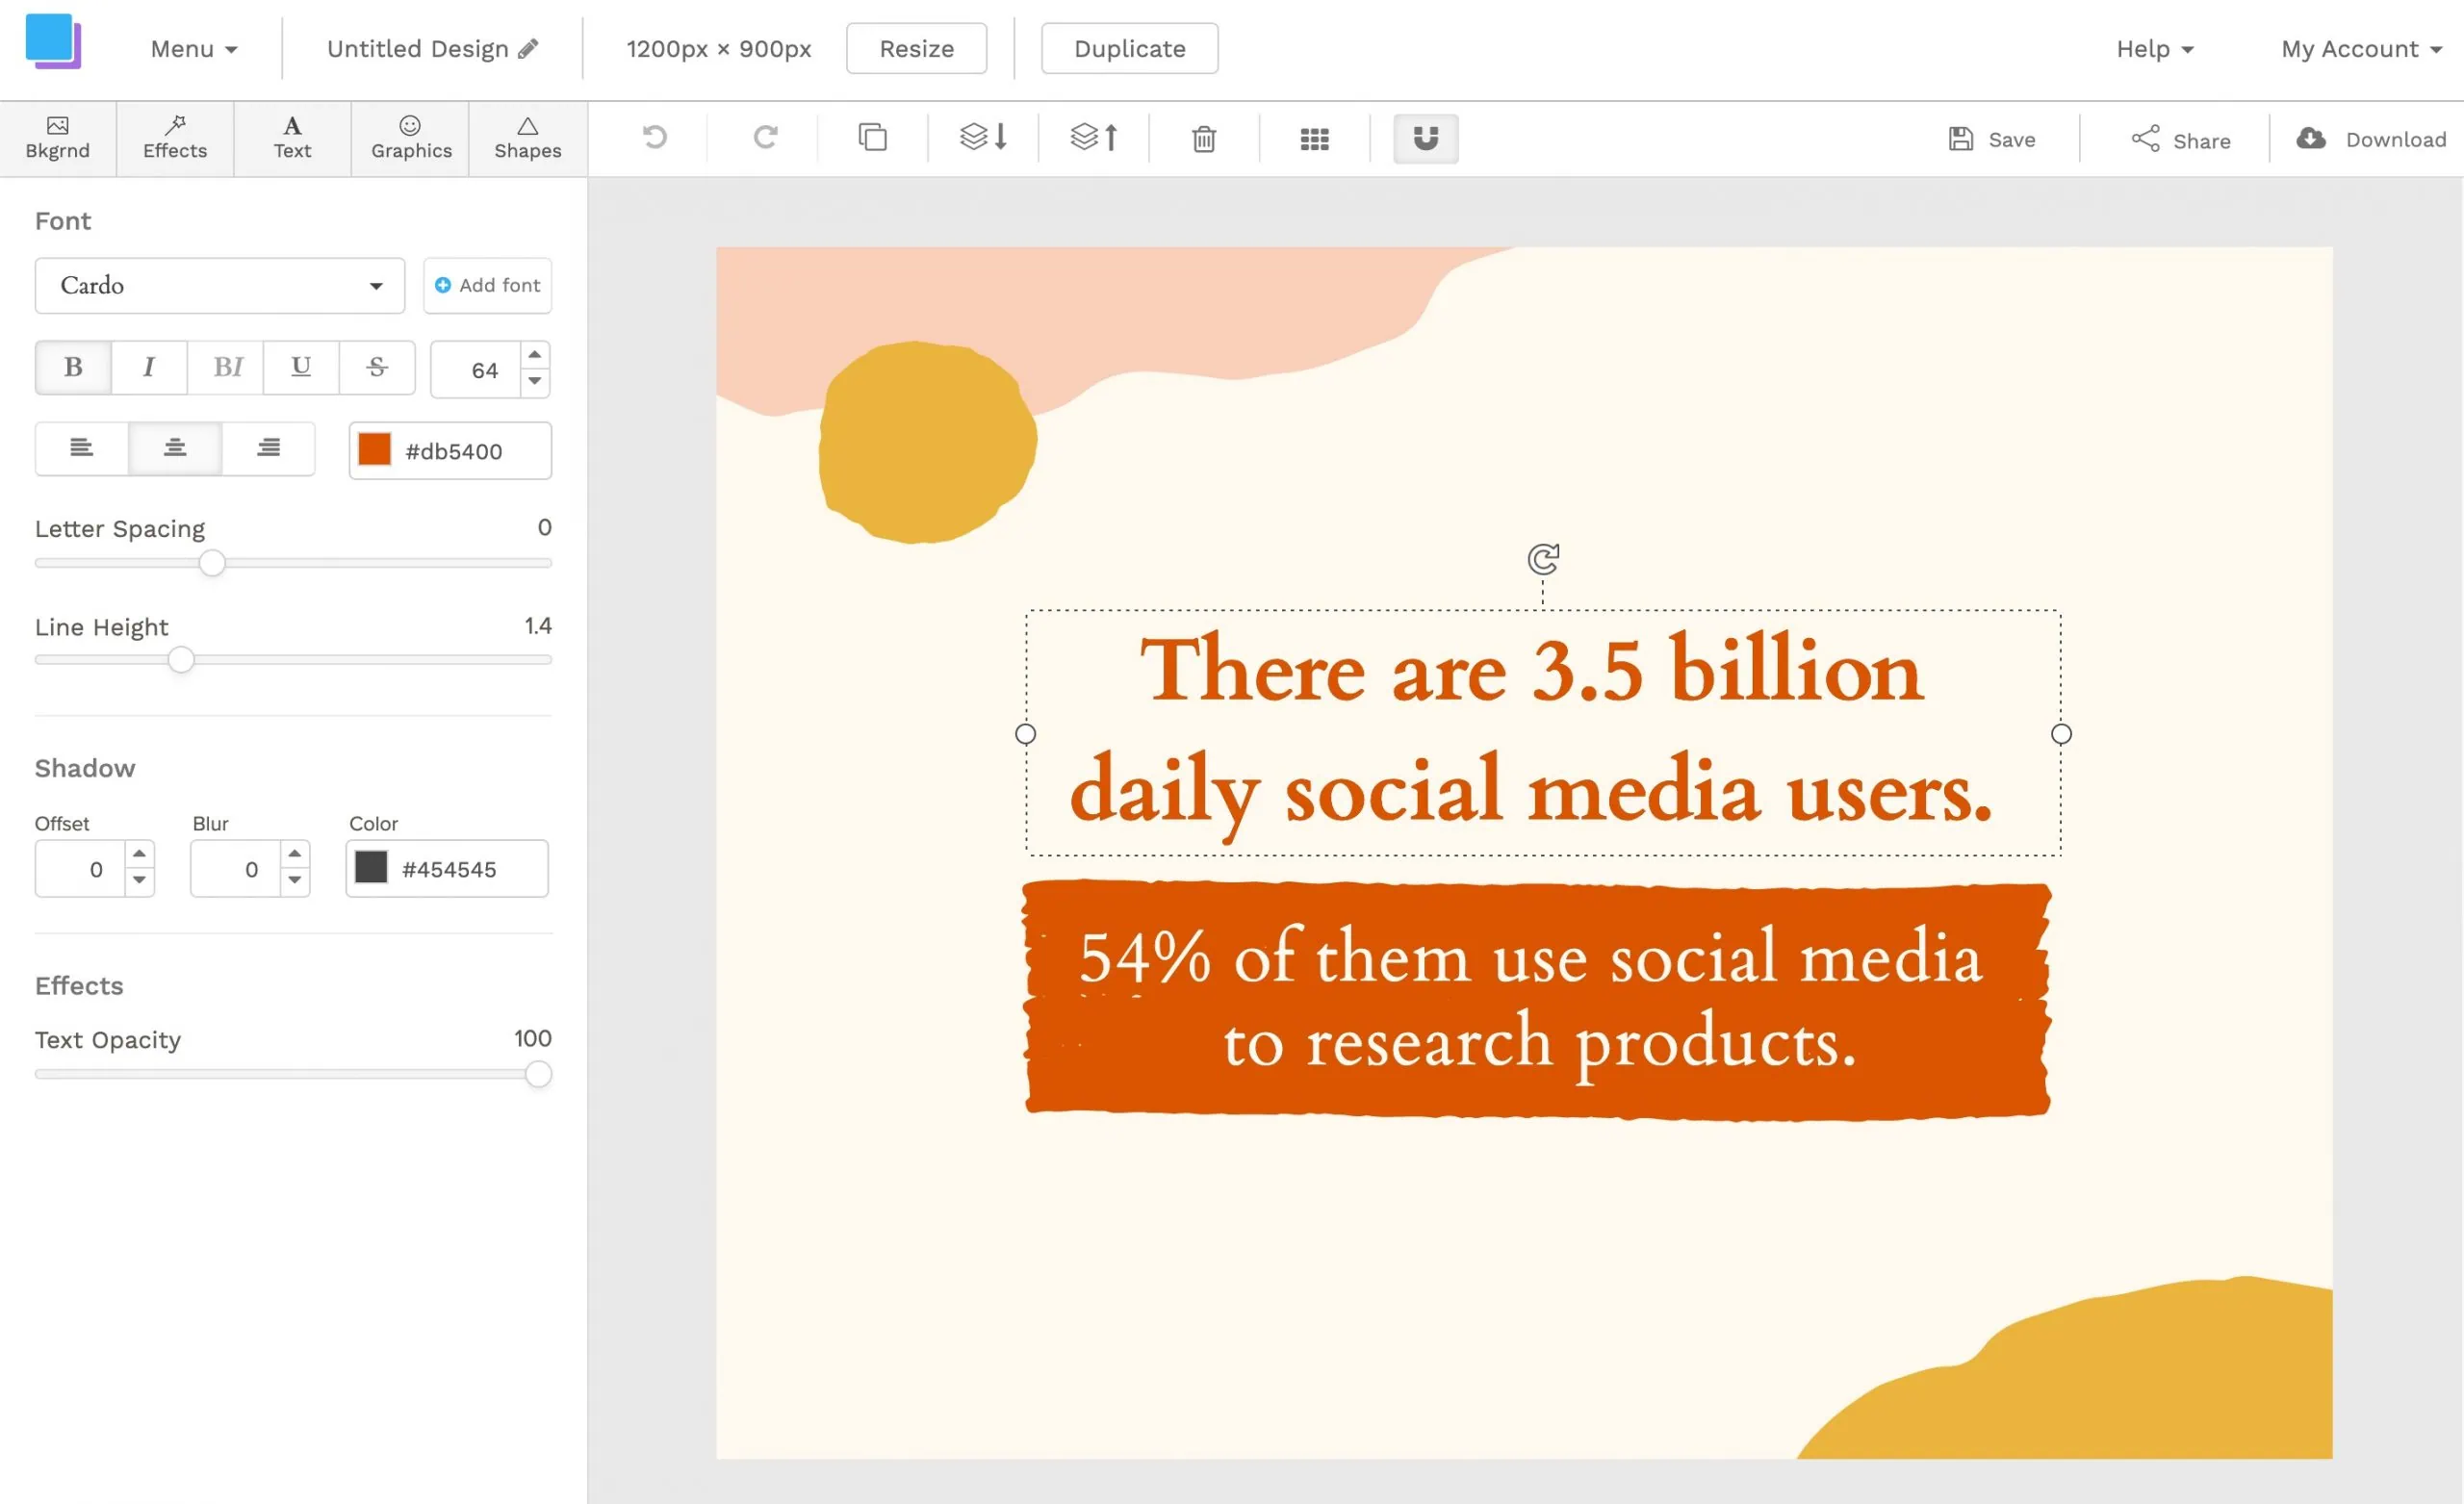Click the Undo icon
Screen dimensions: 2464x1504
(x=653, y=138)
